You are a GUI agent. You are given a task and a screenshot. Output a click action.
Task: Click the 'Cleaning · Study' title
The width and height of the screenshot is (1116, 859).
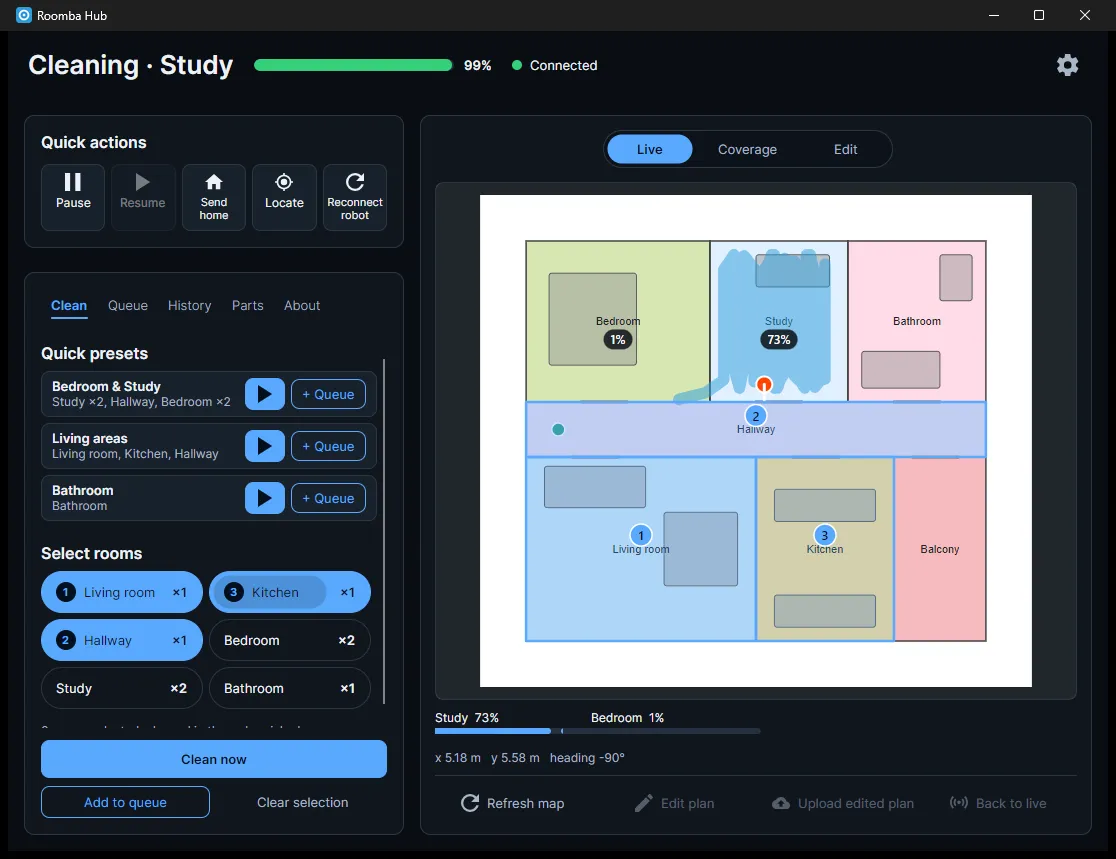click(130, 65)
